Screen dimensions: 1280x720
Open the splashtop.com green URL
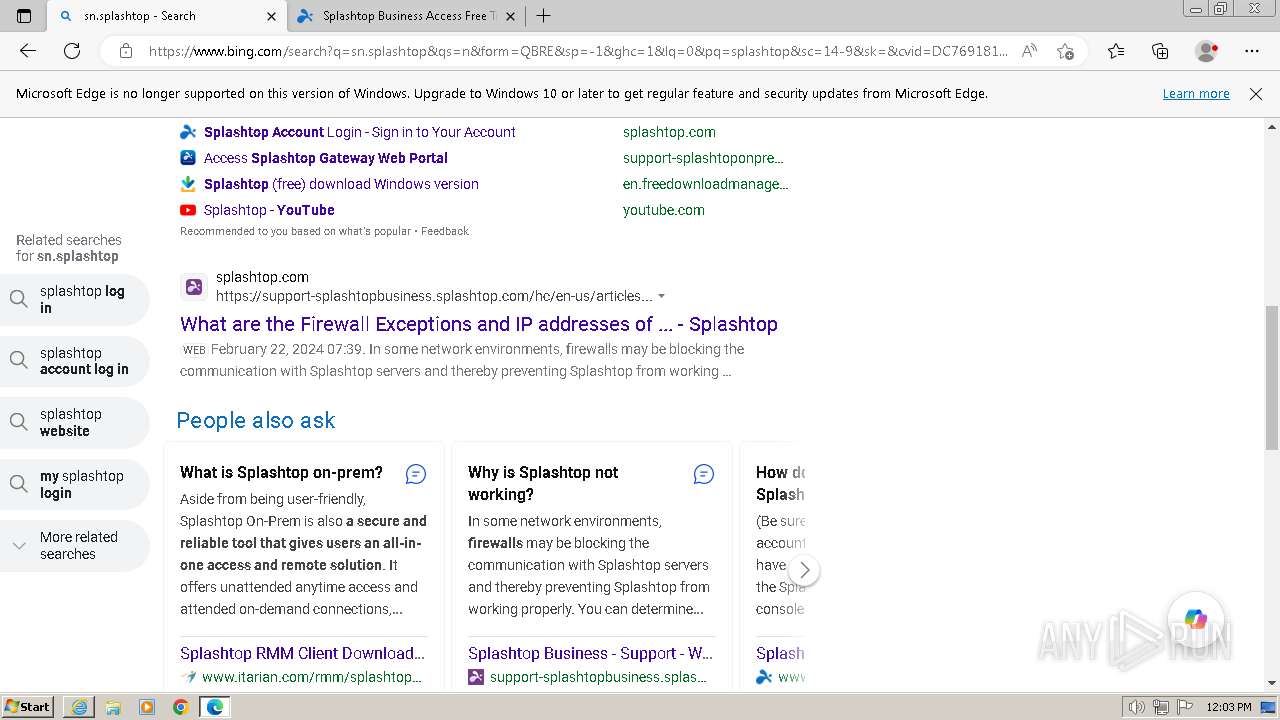tap(669, 132)
